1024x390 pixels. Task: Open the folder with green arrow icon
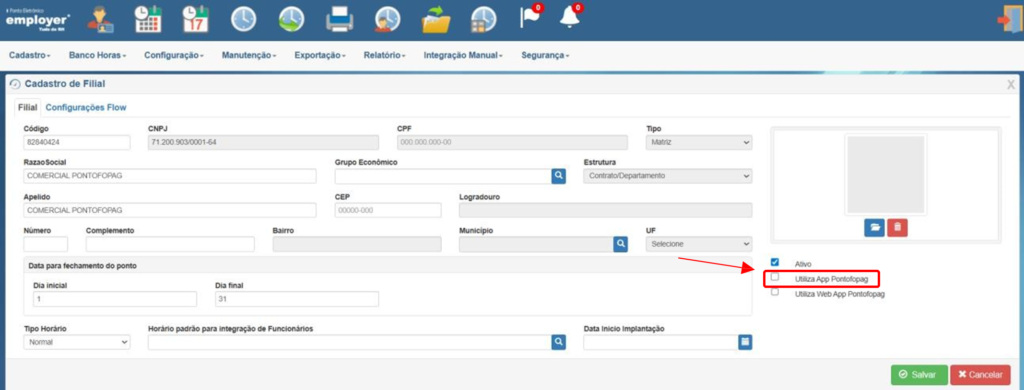[x=436, y=20]
